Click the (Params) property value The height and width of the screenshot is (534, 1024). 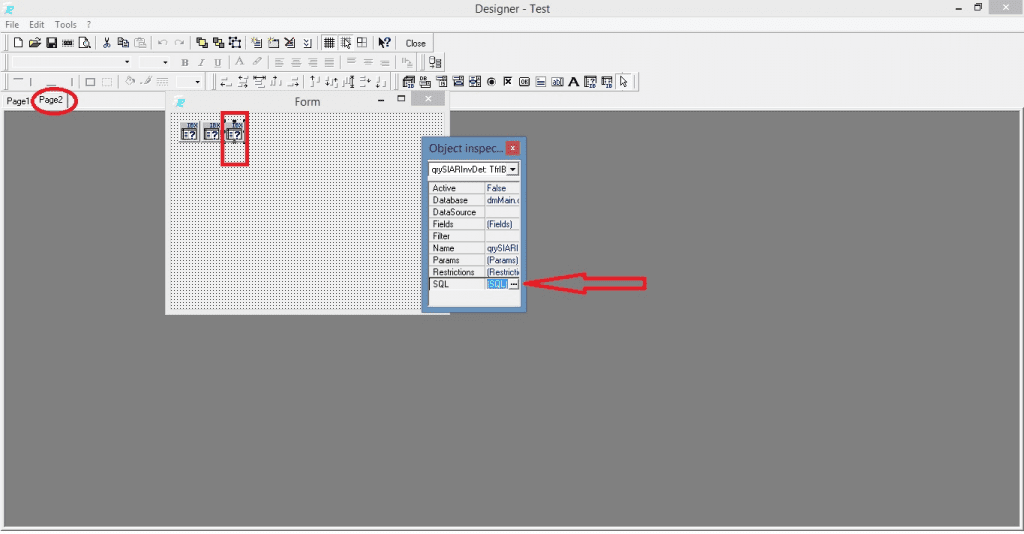(x=502, y=260)
